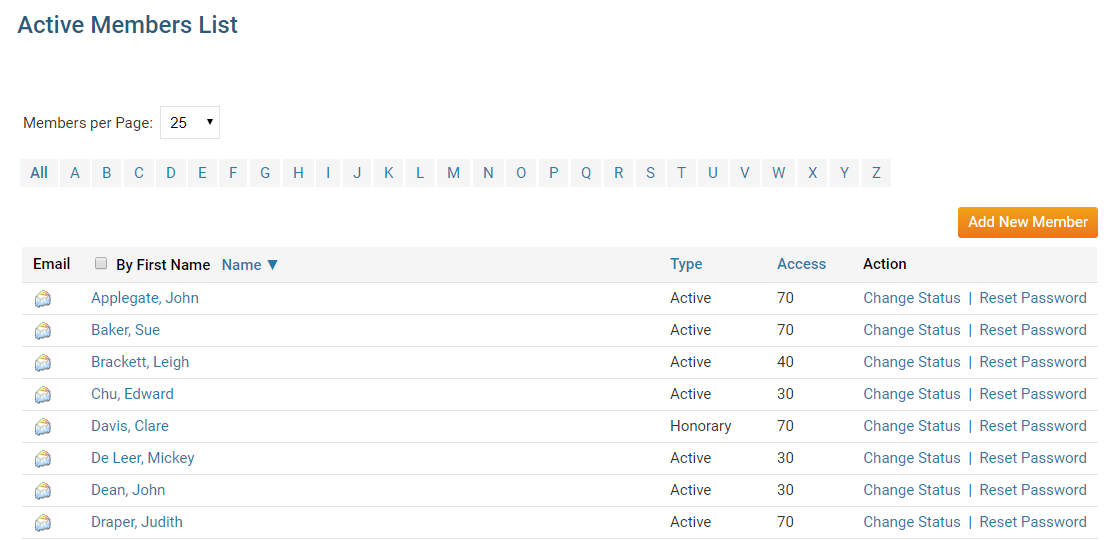Click the email icon for Edward Chu

(43, 395)
